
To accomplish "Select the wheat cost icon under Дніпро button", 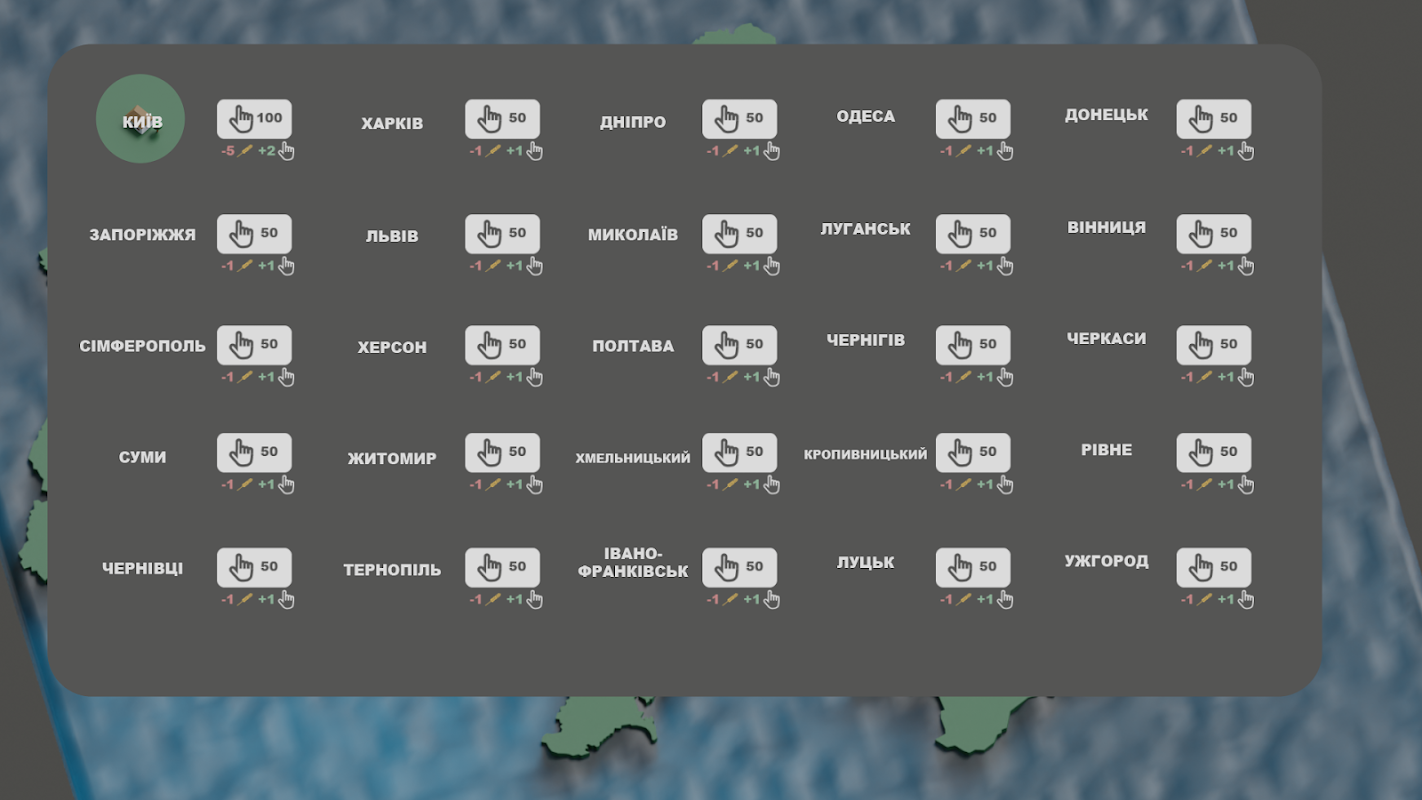I will (730, 151).
